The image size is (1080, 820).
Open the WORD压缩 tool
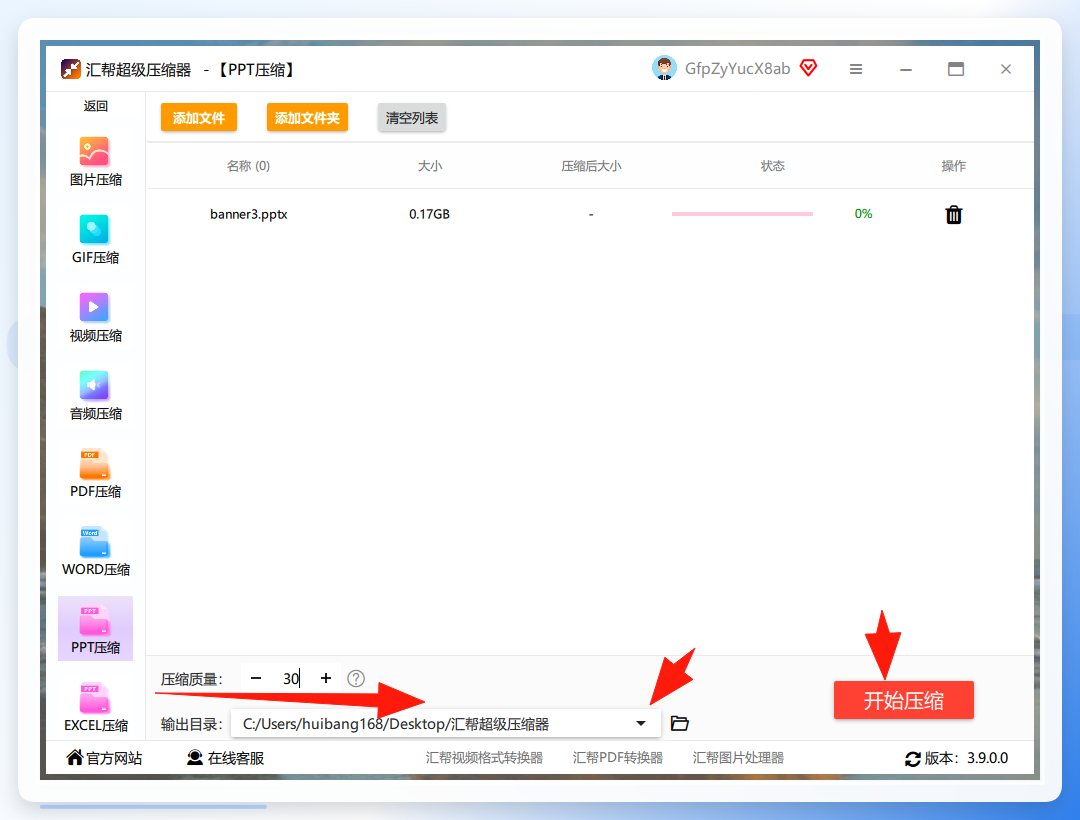click(x=95, y=551)
